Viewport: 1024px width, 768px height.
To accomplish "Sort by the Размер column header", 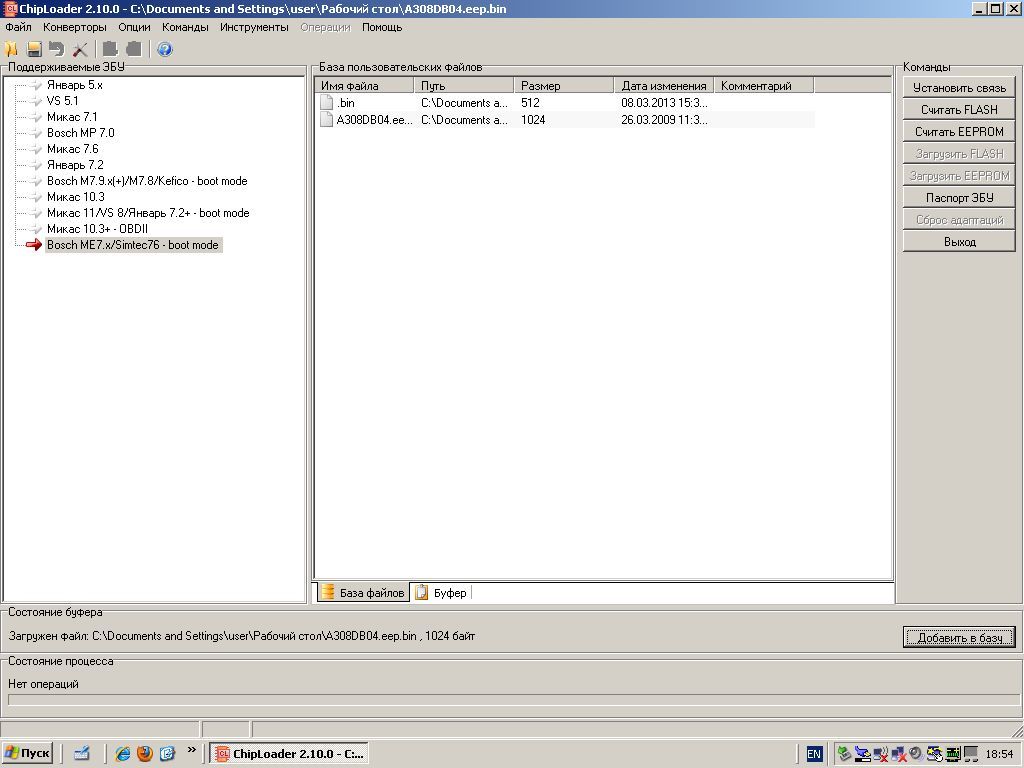I will click(x=564, y=86).
